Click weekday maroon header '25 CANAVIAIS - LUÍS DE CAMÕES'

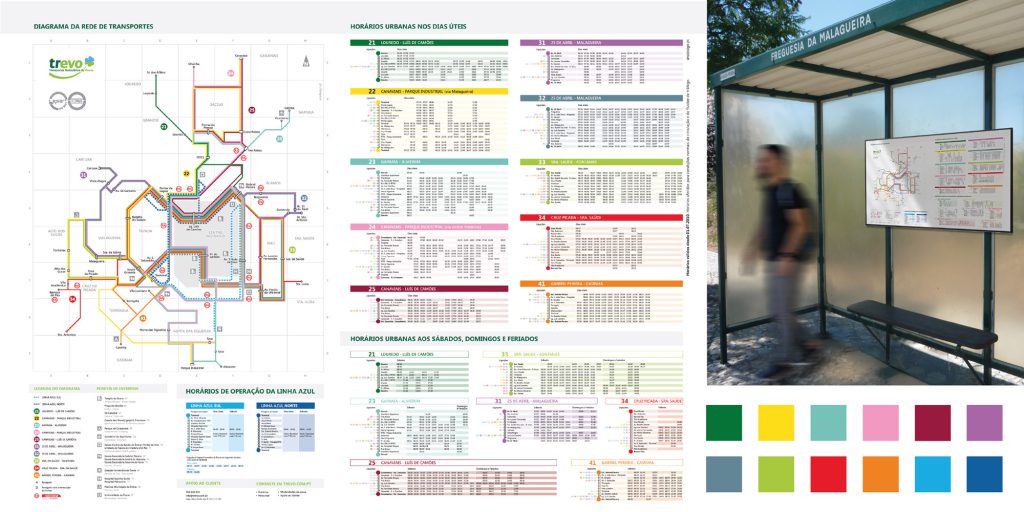coord(429,289)
